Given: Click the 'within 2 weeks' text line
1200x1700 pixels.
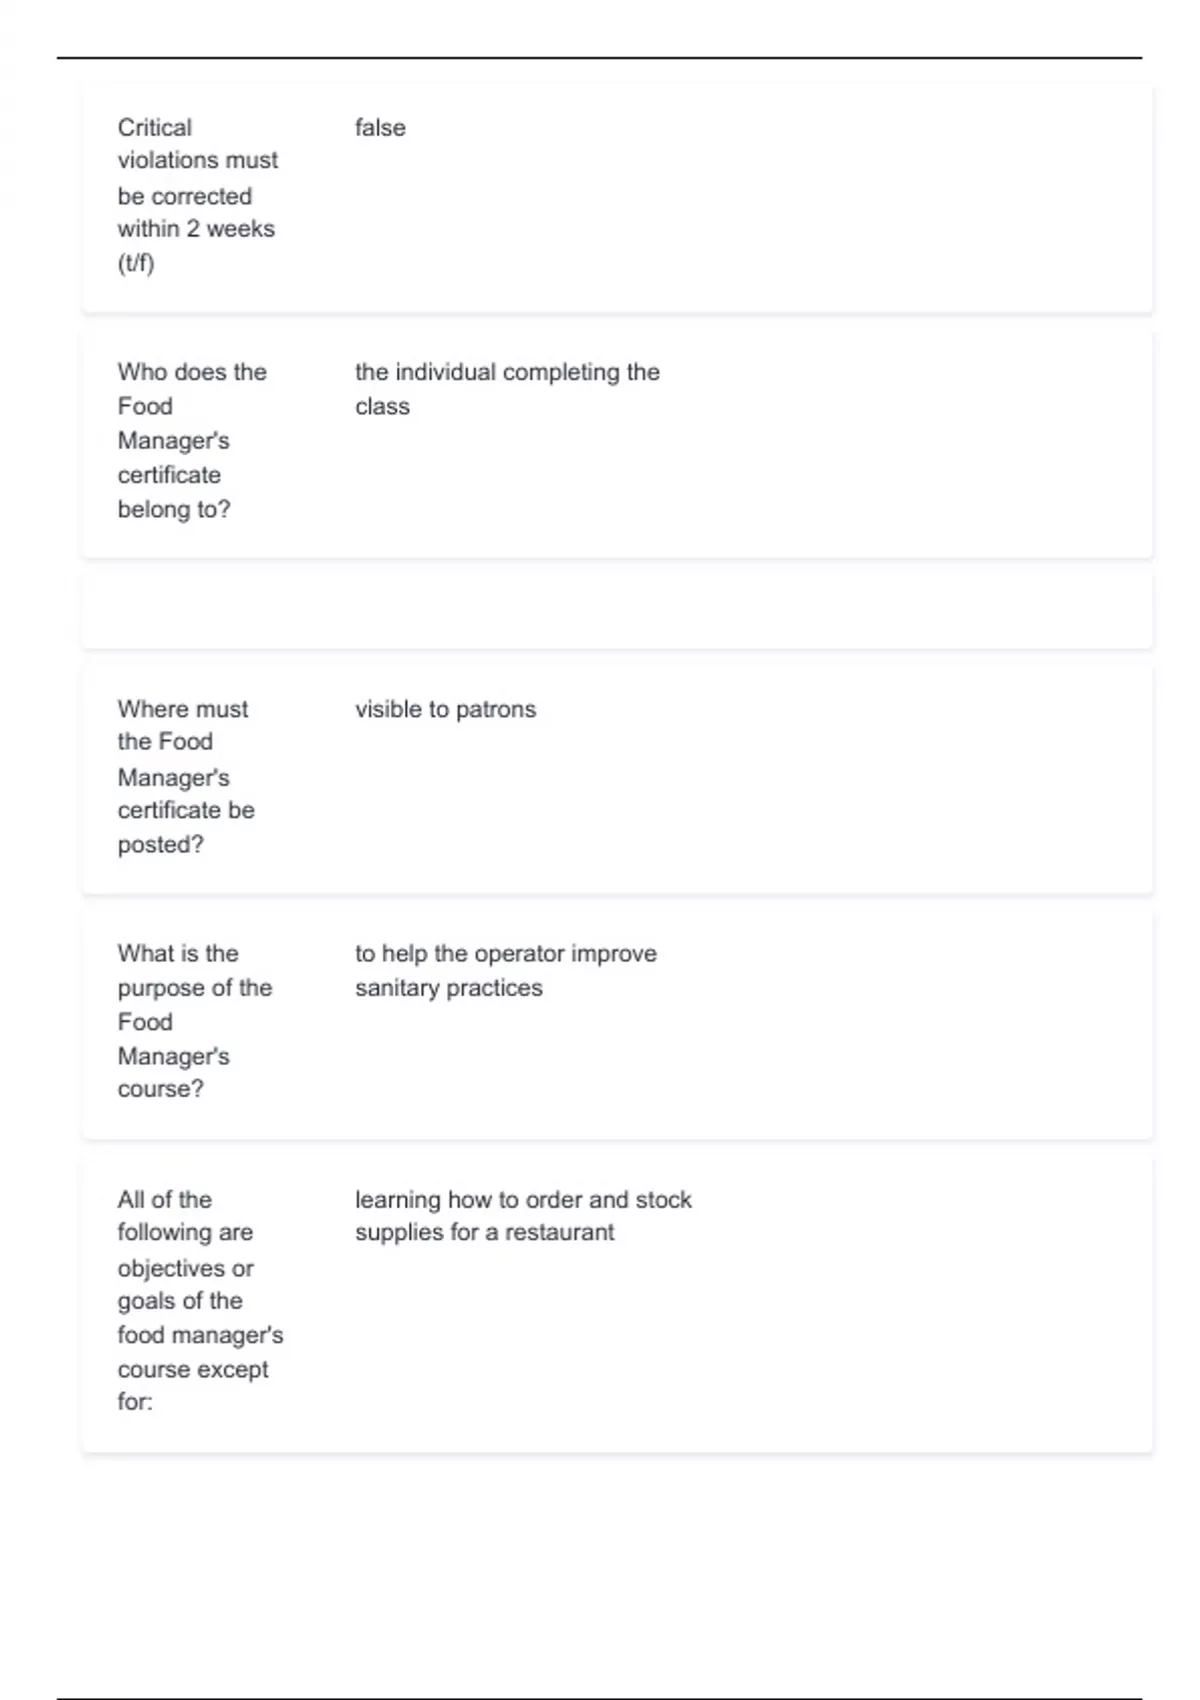Looking at the screenshot, I should 196,229.
